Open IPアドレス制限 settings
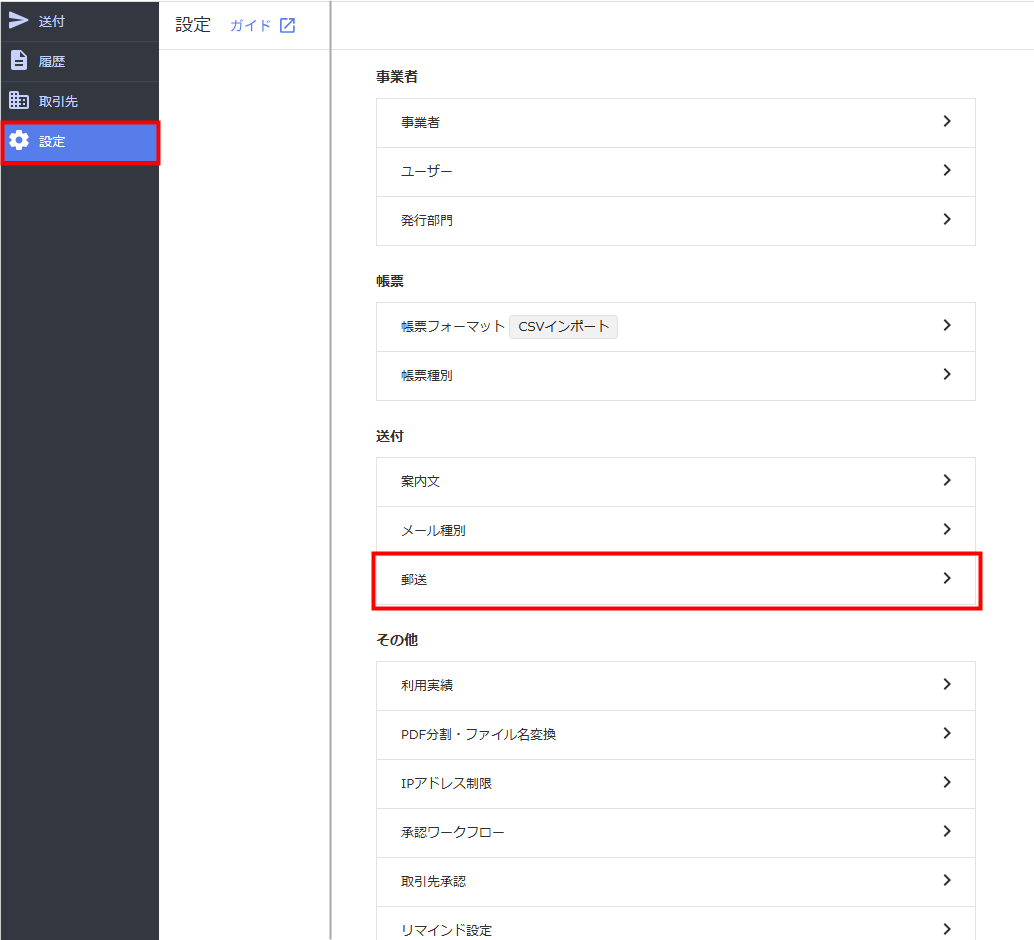This screenshot has width=1034, height=940. 675,783
